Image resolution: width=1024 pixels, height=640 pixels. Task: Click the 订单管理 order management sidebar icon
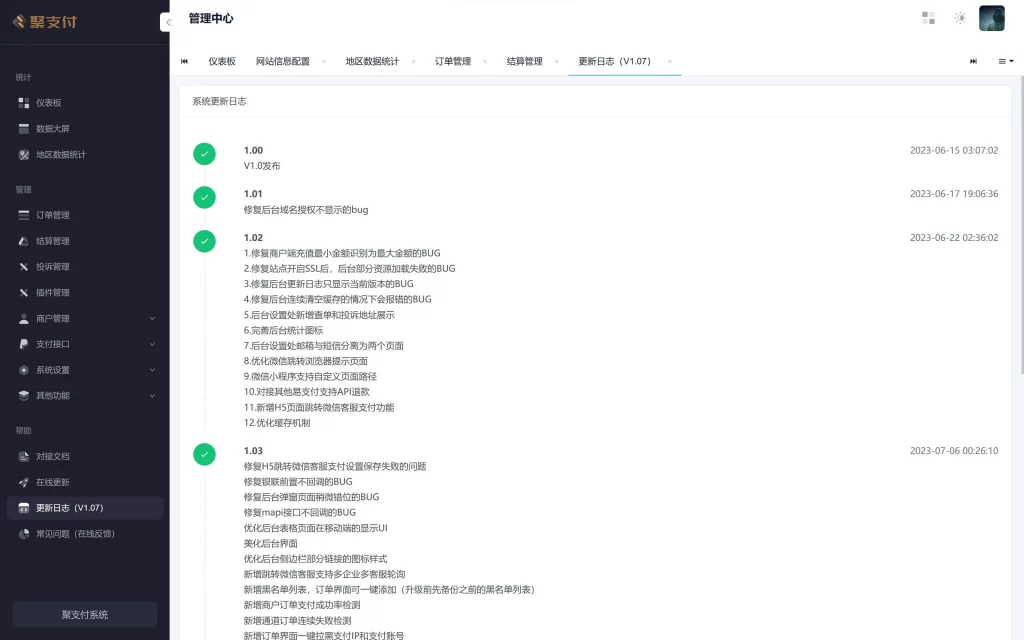[x=22, y=214]
